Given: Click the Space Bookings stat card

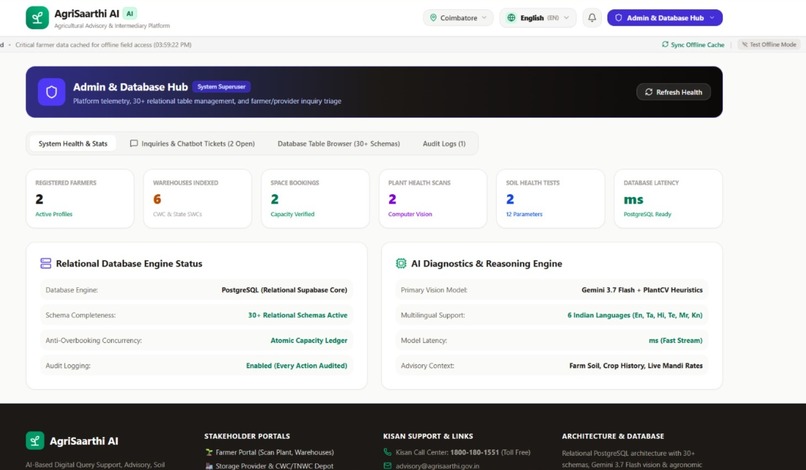Looking at the screenshot, I should tap(315, 198).
